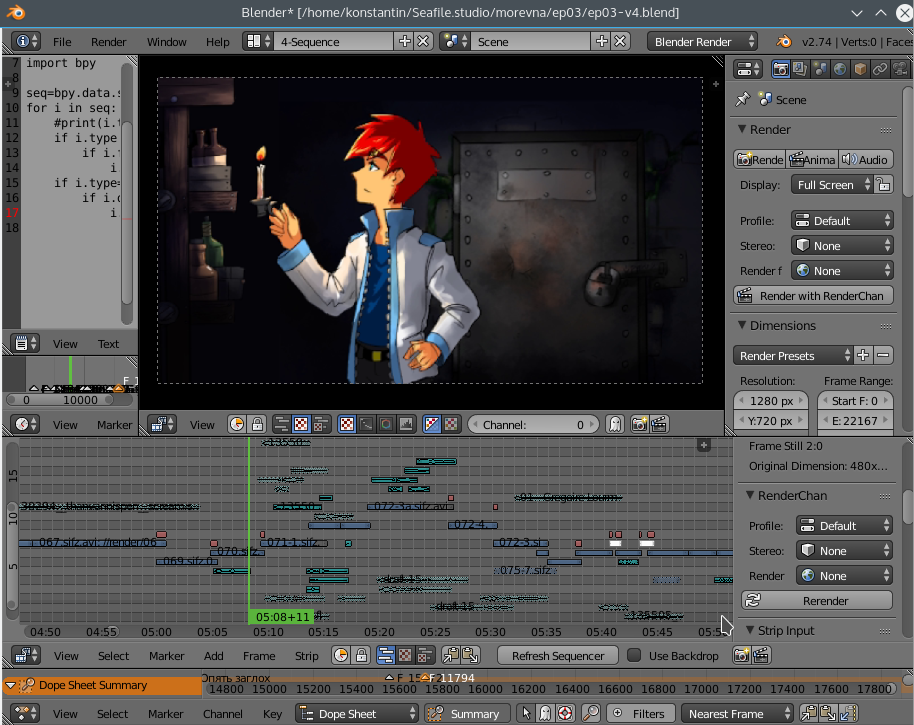Open the Channel menu in Dope Sheet header
The image size is (914, 725).
223,713
